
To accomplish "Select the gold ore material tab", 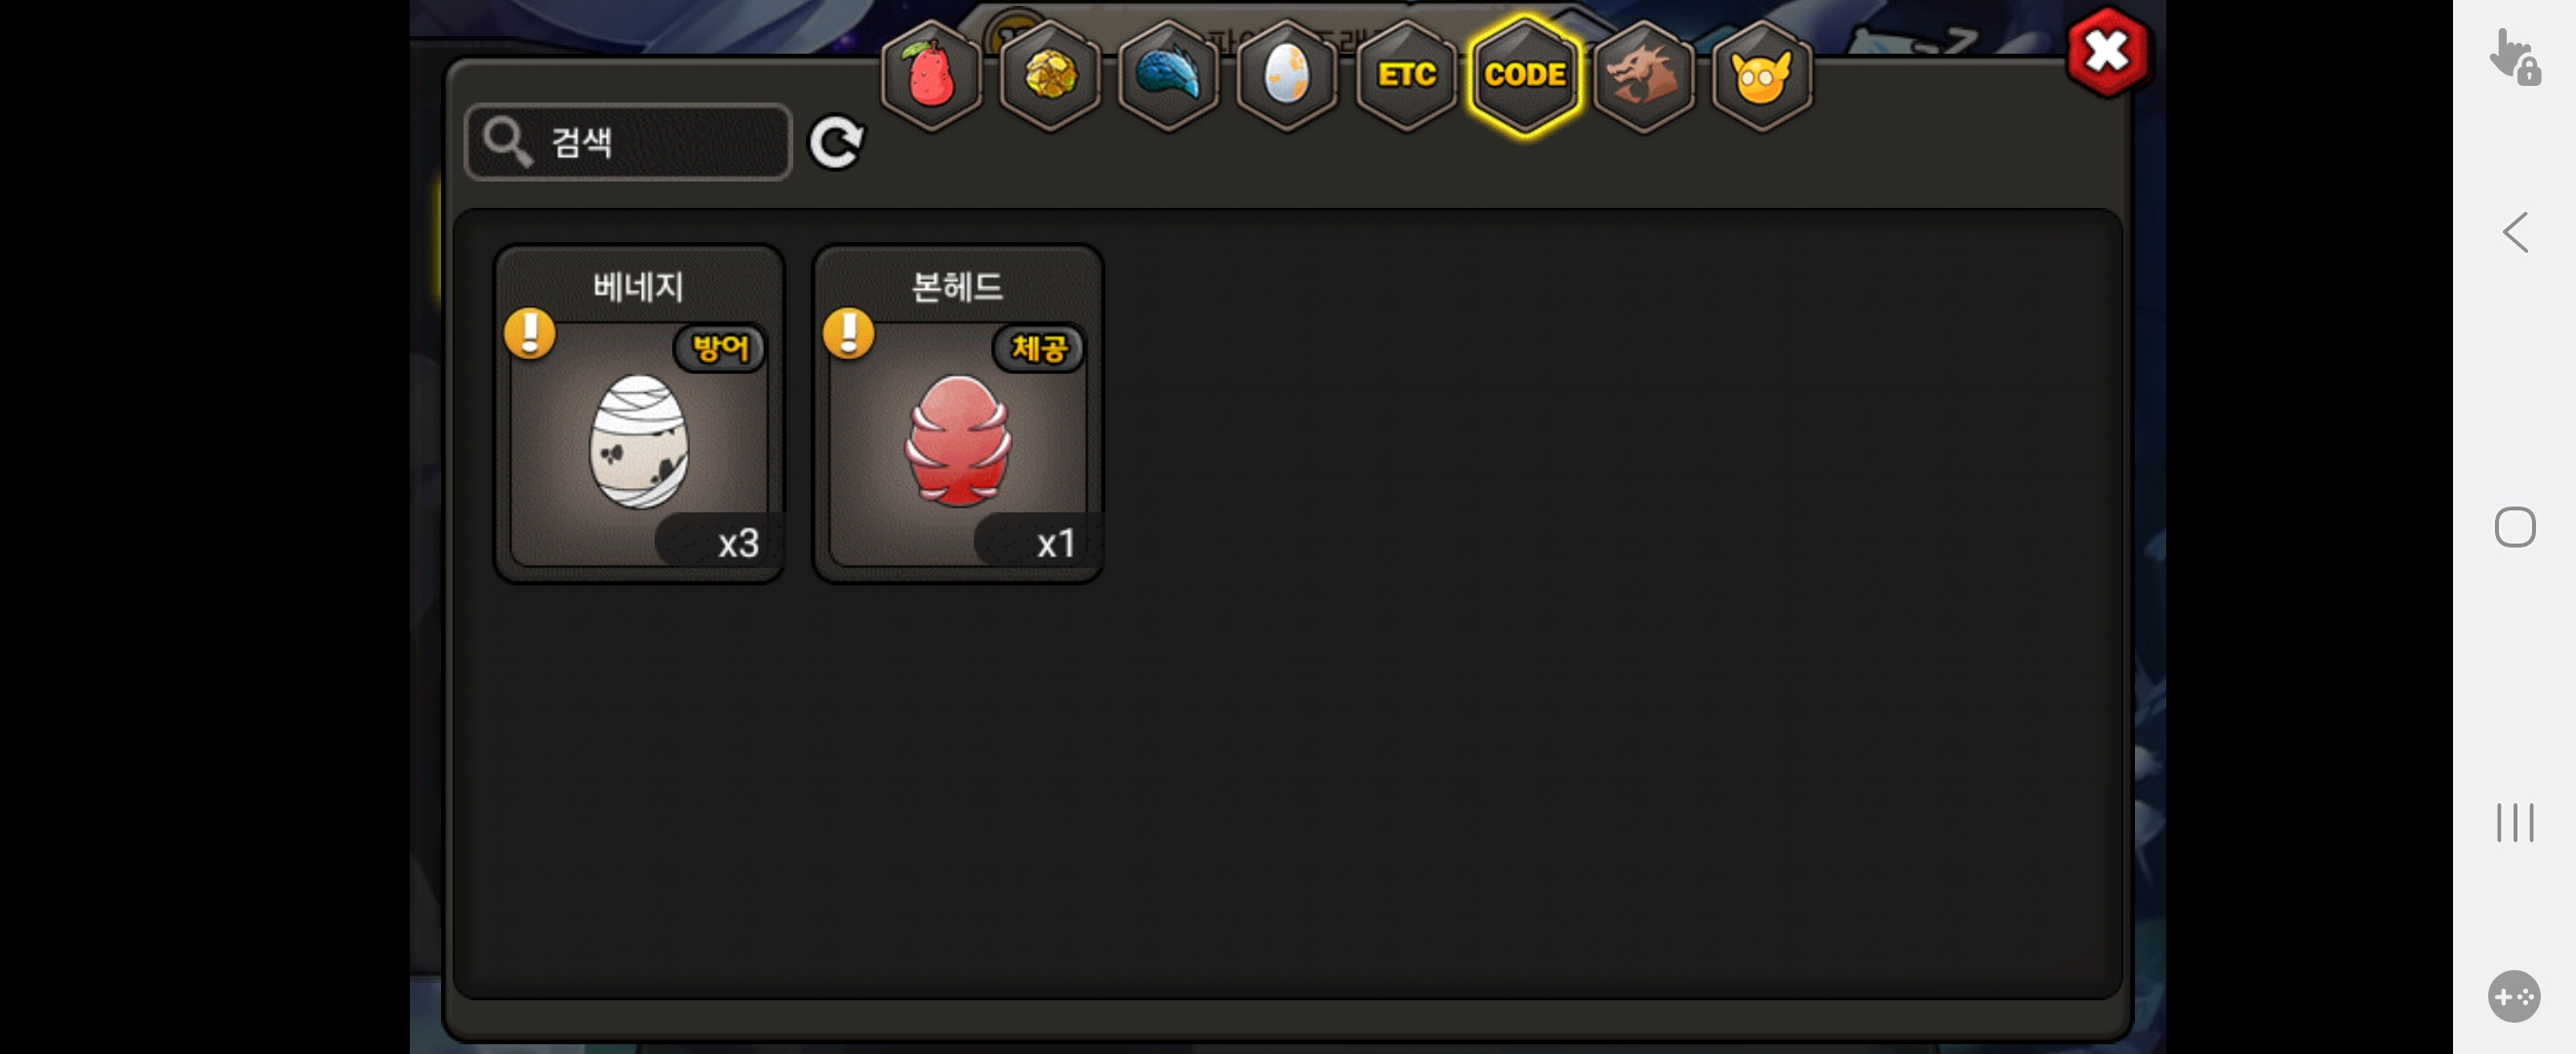I will coord(1050,76).
